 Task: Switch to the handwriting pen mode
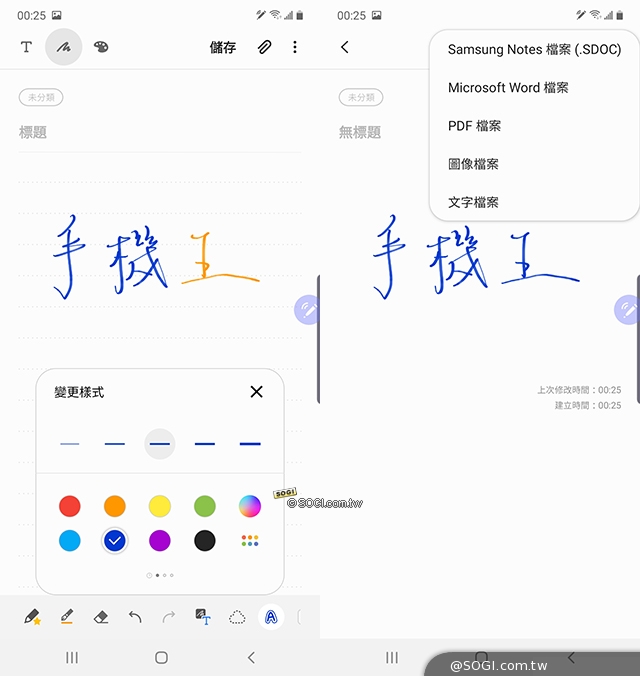(64, 47)
